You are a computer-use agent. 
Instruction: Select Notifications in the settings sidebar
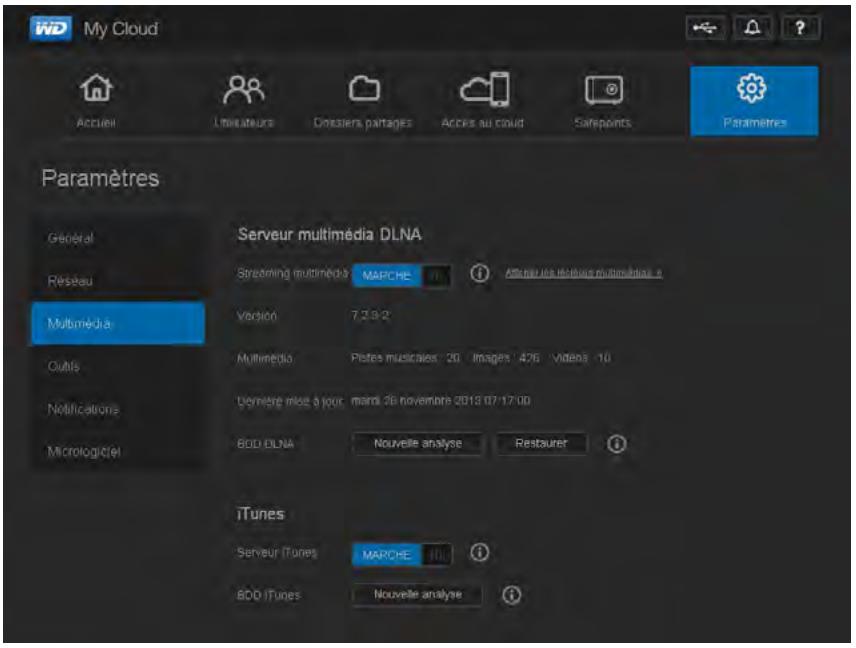tap(117, 409)
